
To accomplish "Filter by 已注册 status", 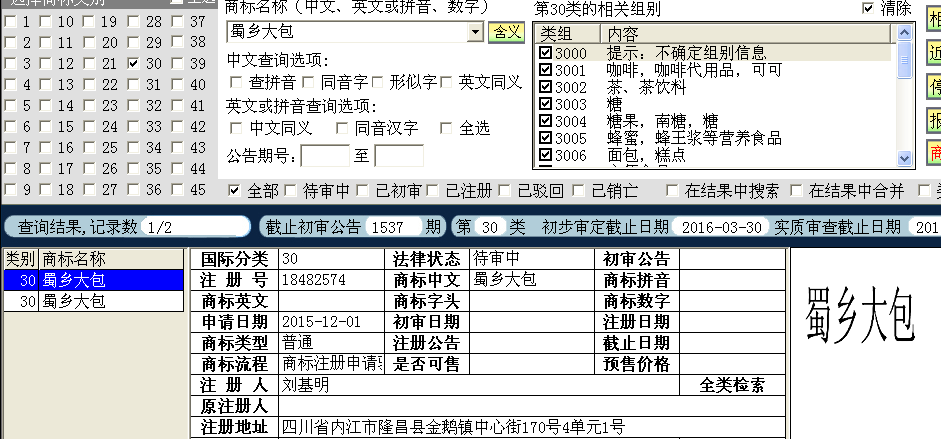I will [x=433, y=191].
